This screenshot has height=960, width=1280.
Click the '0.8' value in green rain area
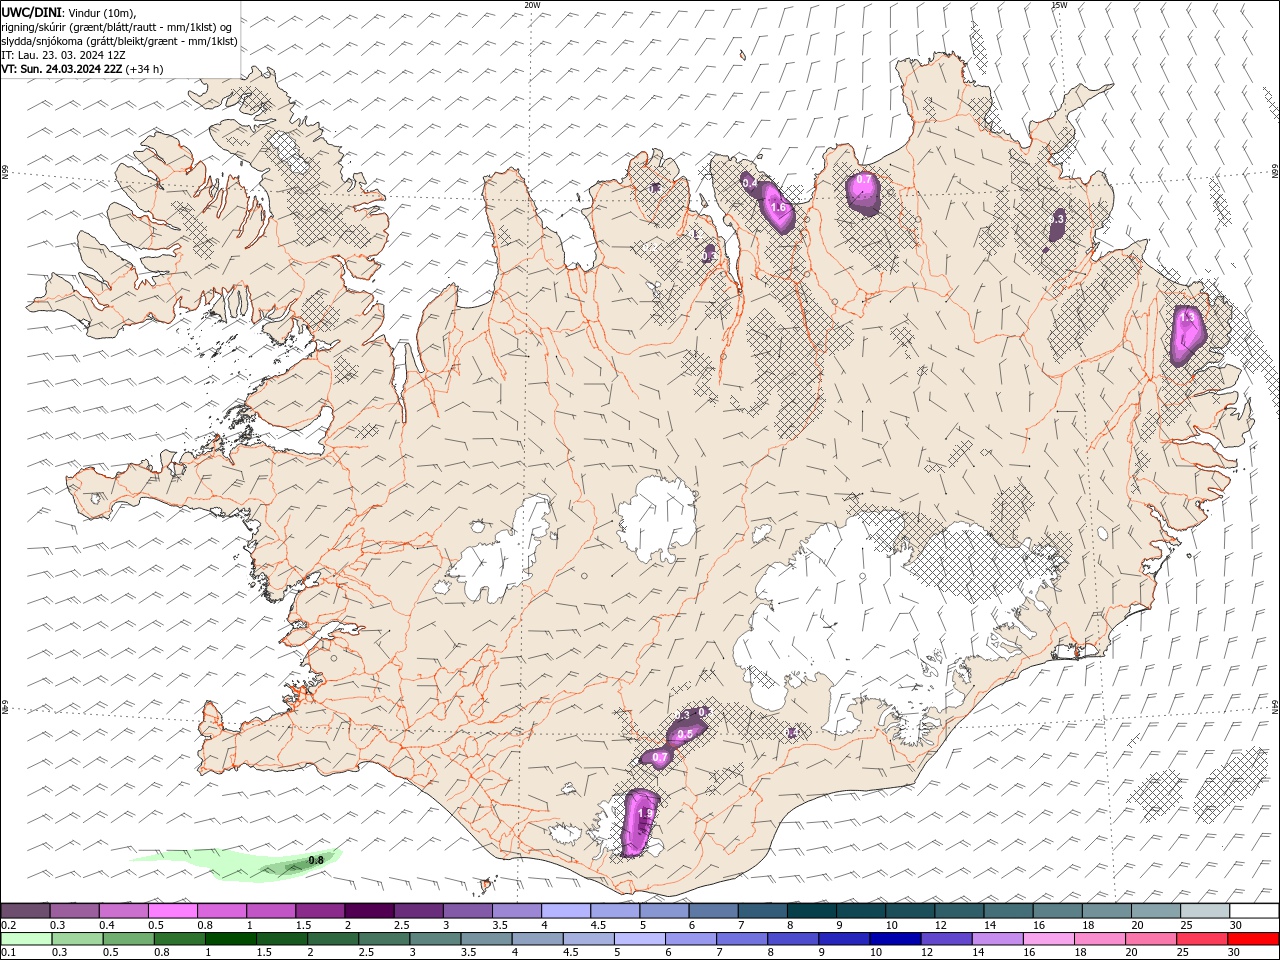pos(316,860)
